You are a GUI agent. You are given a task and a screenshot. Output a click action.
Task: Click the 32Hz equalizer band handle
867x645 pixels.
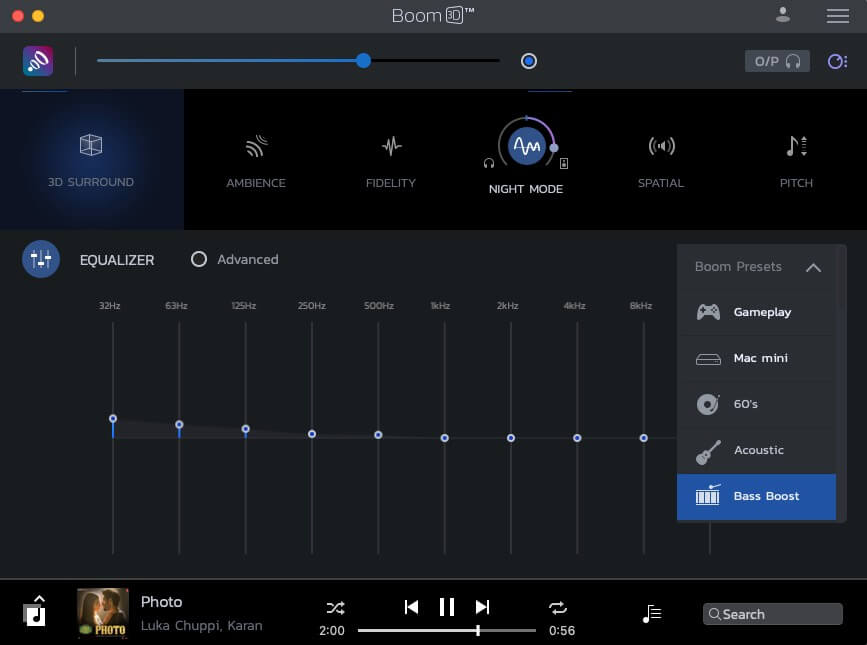tap(113, 418)
